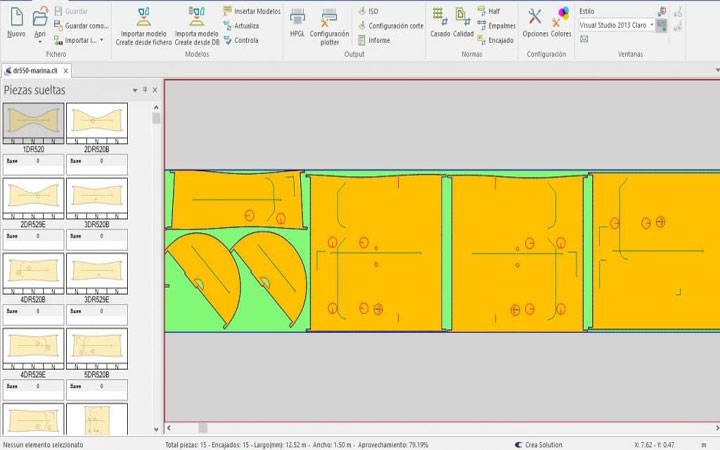The height and width of the screenshot is (450, 720).
Task: Expand the Importar dropdown arrow
Action: pyautogui.click(x=101, y=40)
